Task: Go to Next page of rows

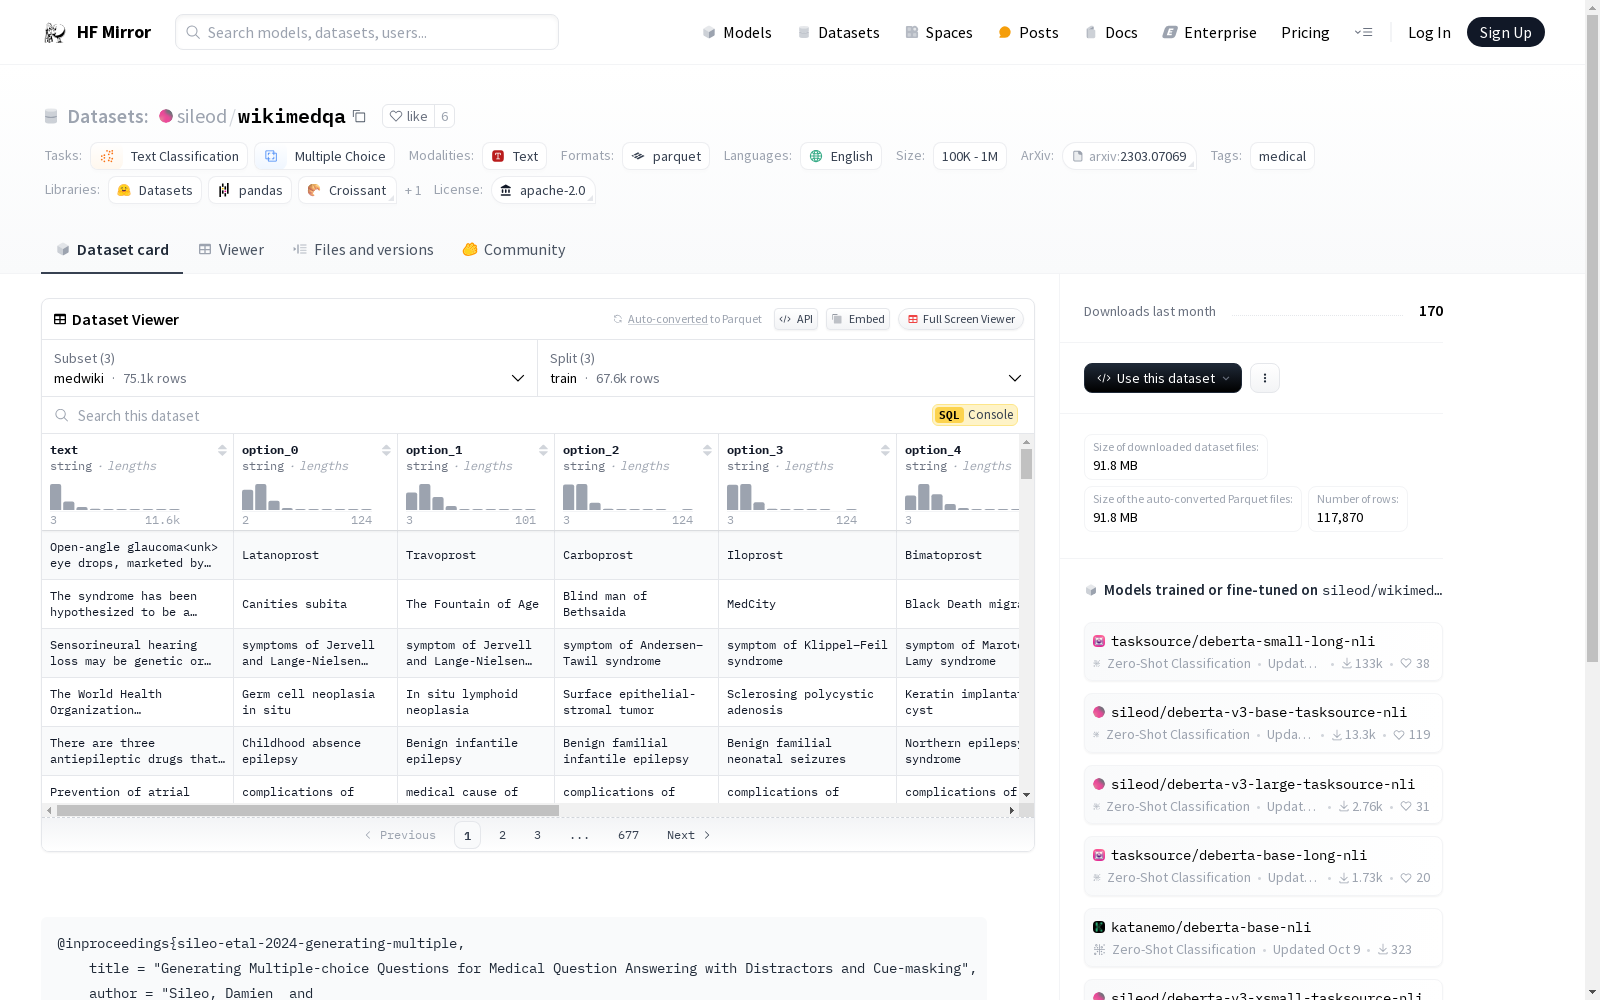Action: pyautogui.click(x=689, y=835)
